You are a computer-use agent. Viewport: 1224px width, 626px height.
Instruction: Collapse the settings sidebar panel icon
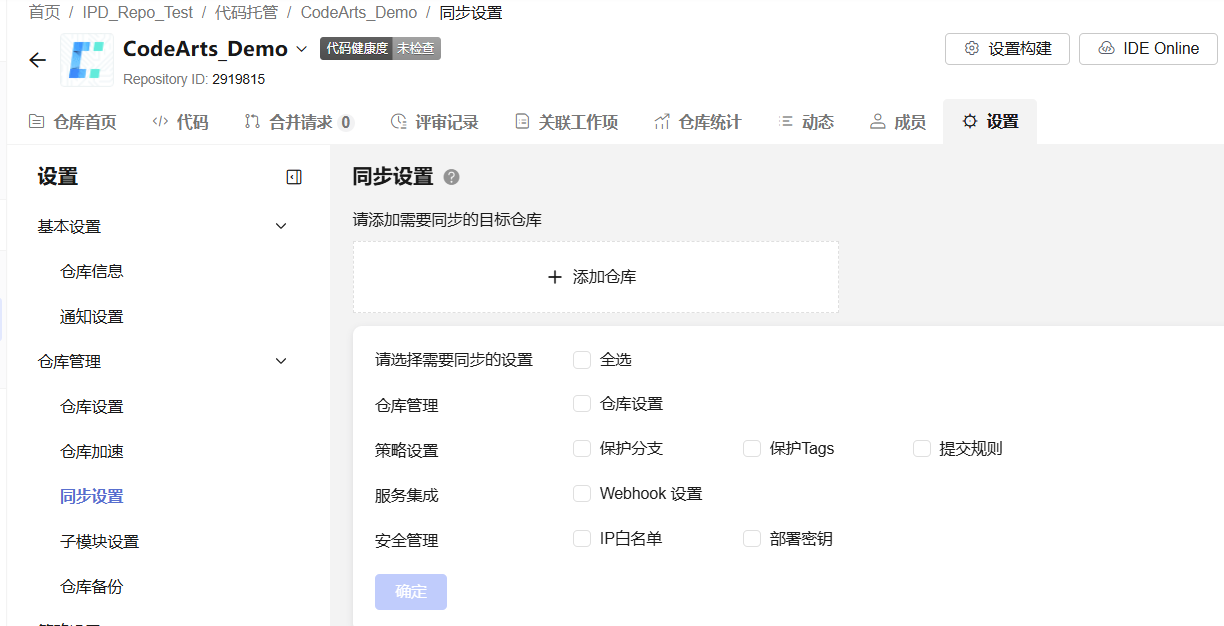click(x=294, y=177)
